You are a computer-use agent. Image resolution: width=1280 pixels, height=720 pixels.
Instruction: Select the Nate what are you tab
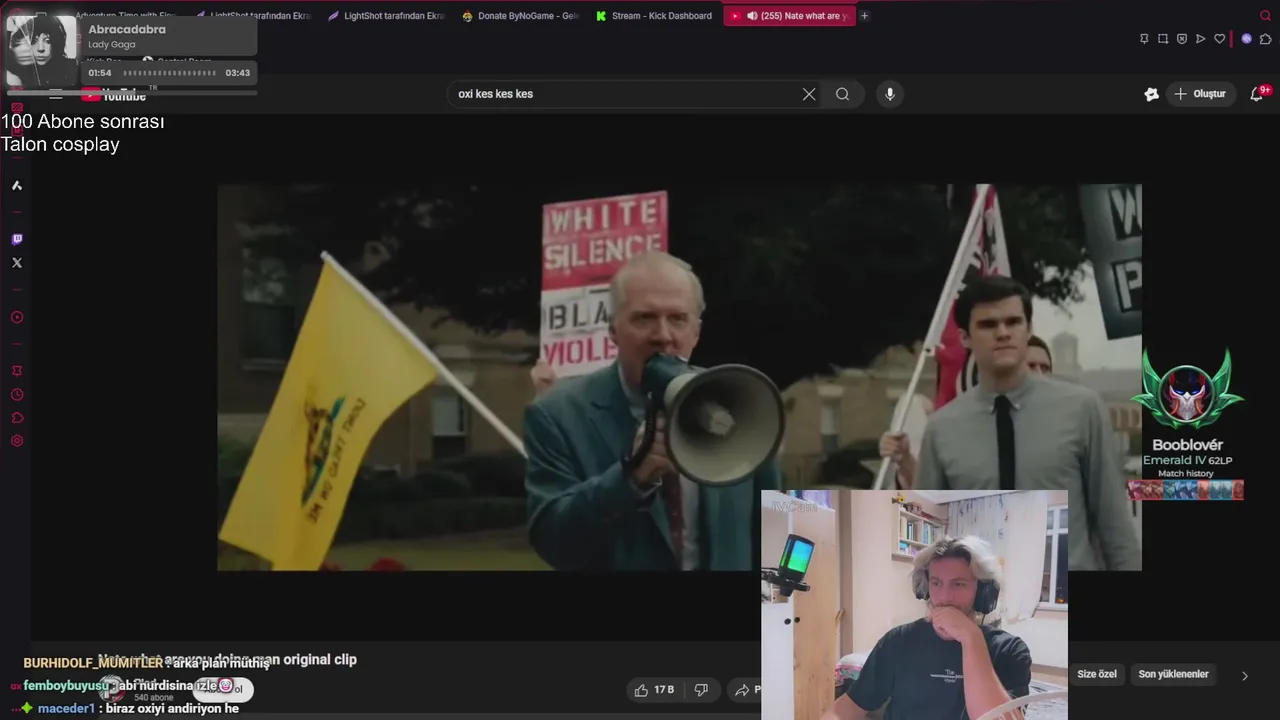[789, 16]
